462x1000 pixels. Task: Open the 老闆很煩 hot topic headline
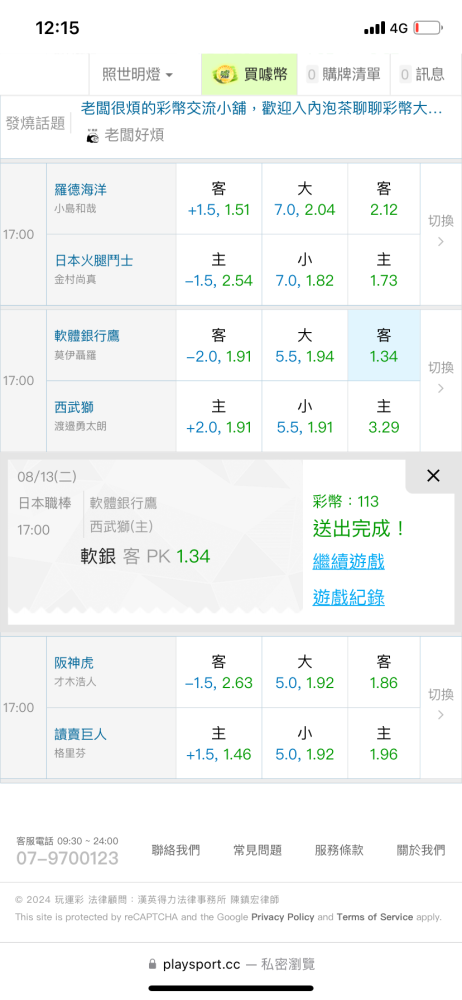click(x=262, y=109)
